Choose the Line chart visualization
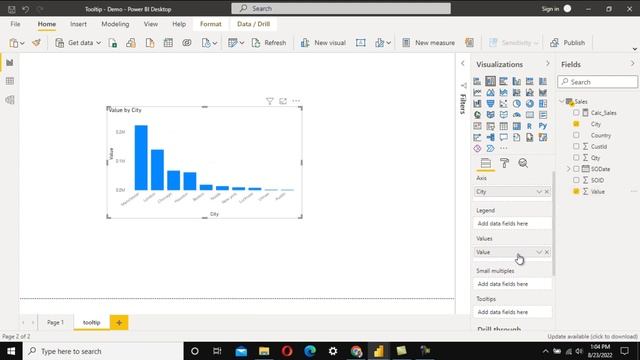The image size is (640, 360). coord(477,93)
